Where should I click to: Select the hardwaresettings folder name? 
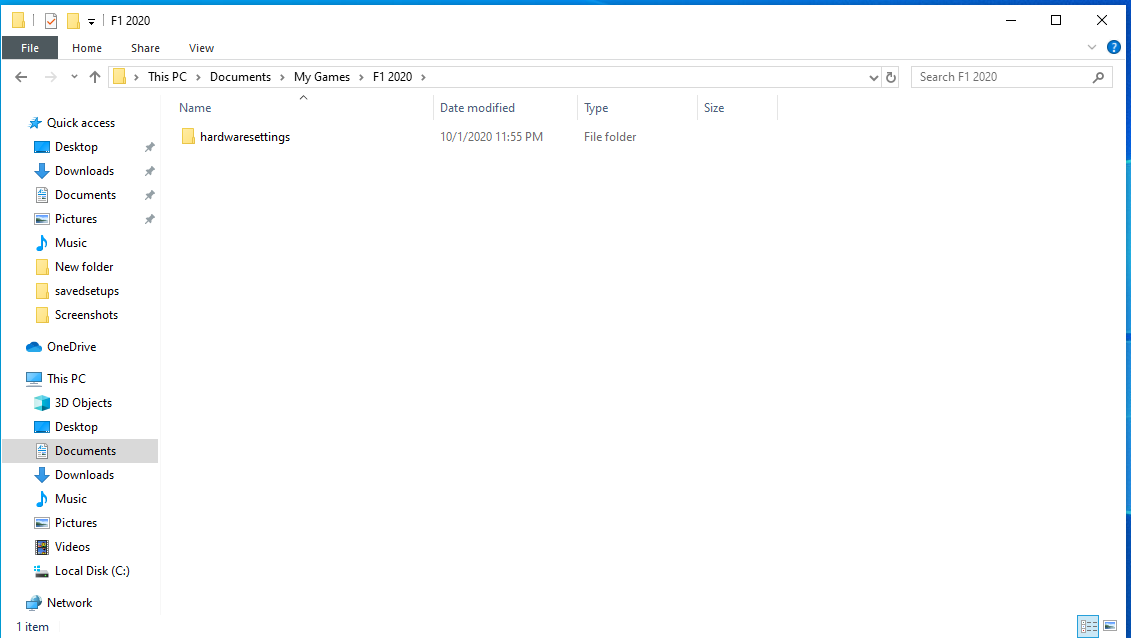(245, 136)
